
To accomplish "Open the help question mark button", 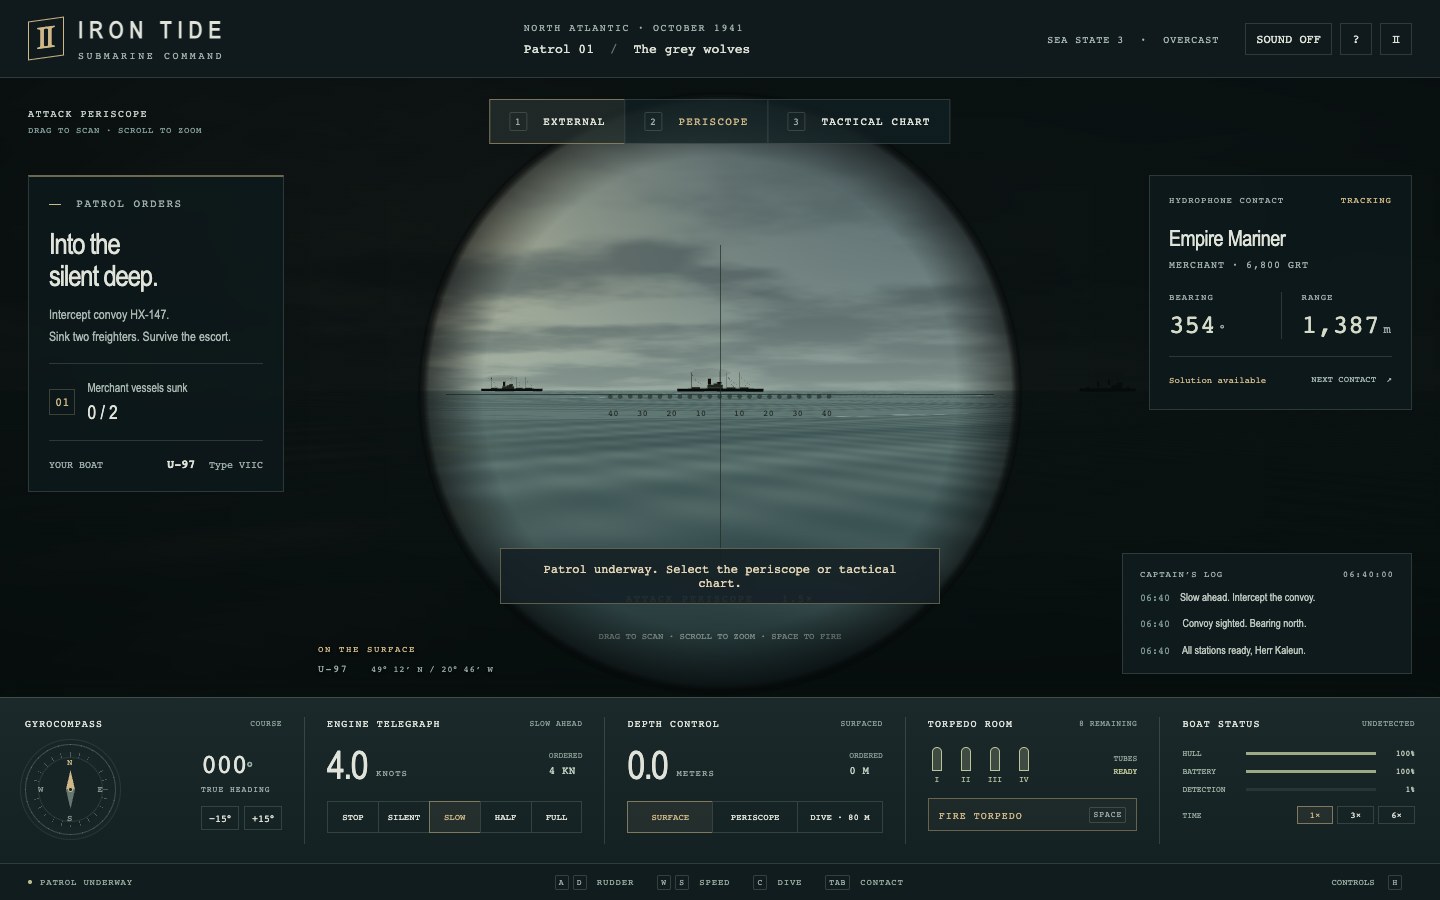I will [x=1355, y=39].
